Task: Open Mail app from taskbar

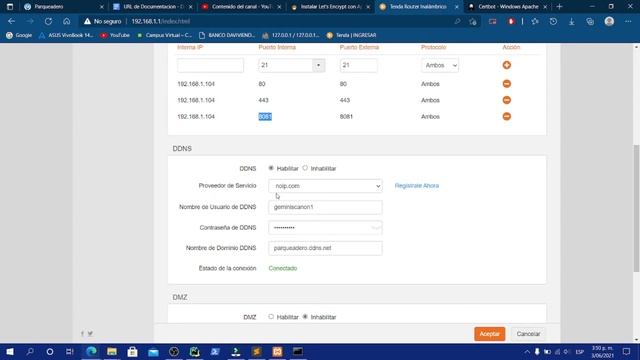Action: [153, 351]
